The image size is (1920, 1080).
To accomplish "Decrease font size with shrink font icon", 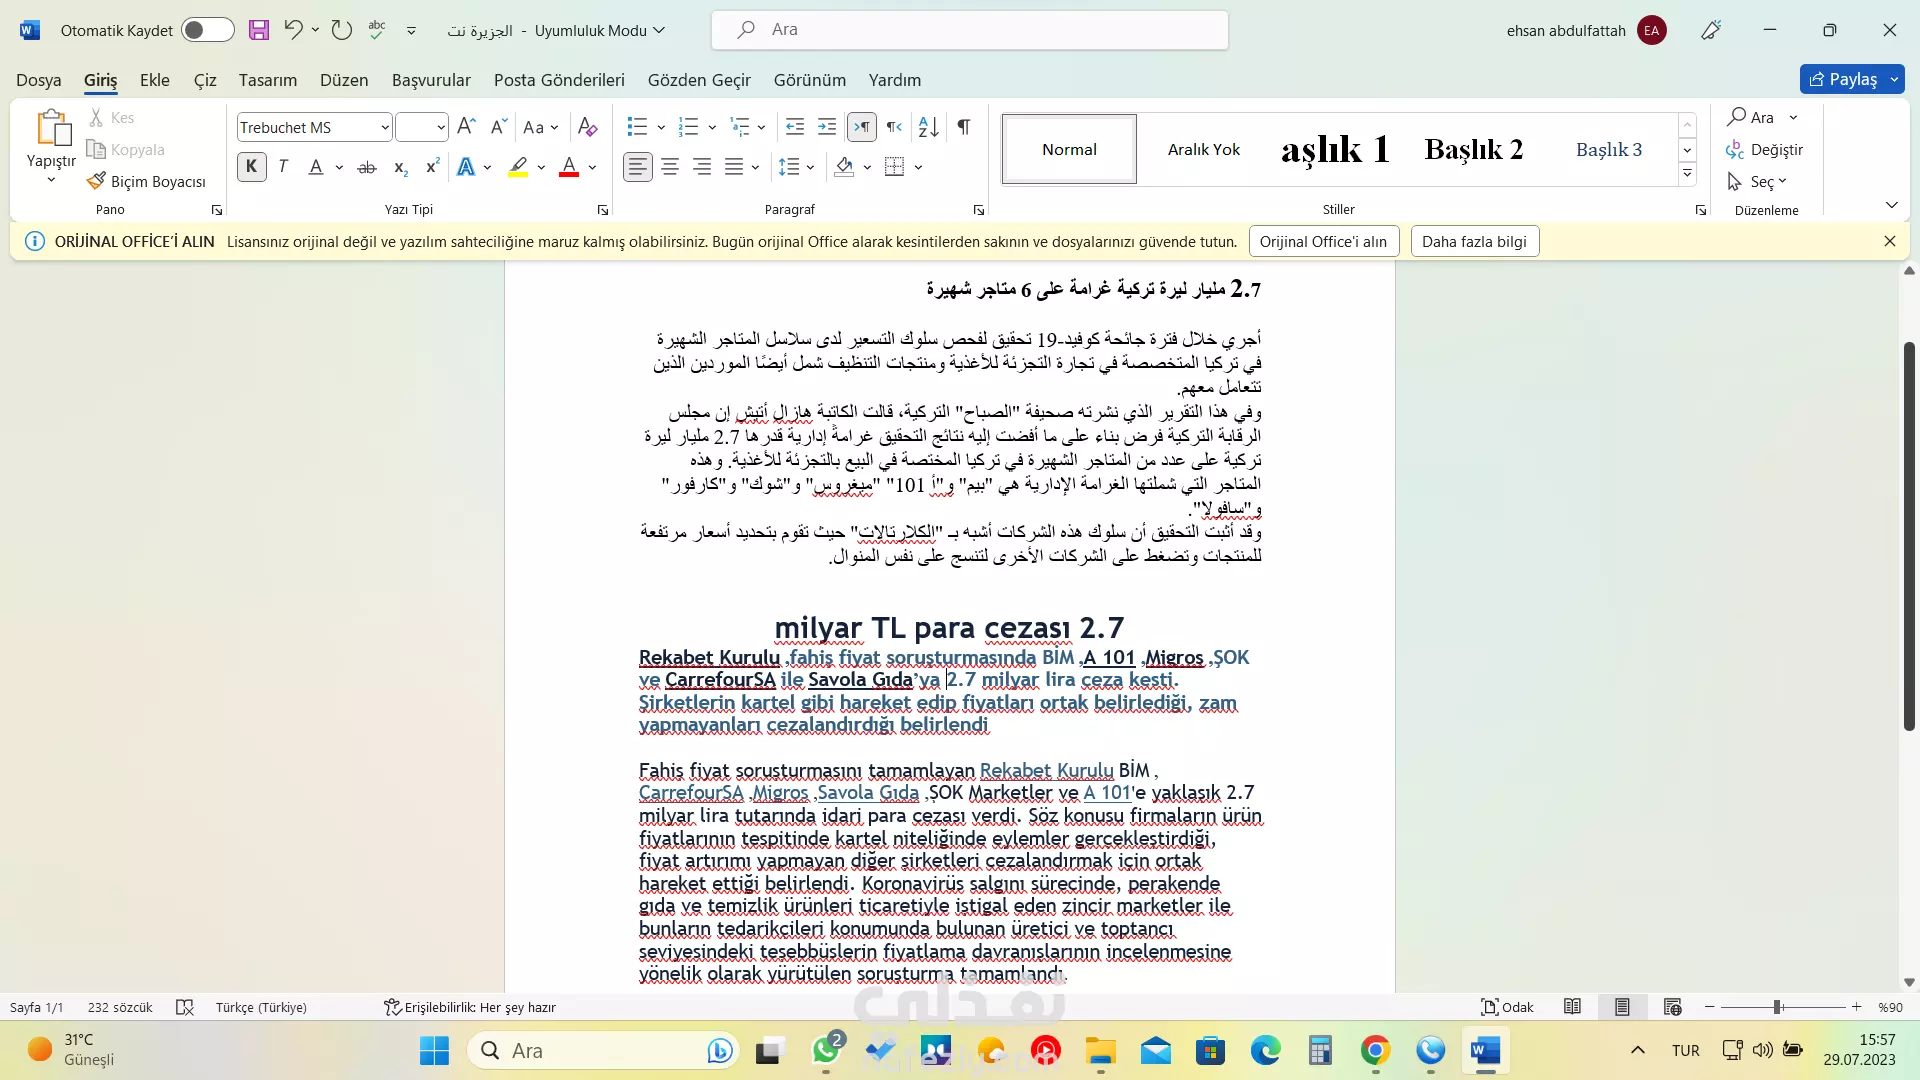I will [x=498, y=127].
